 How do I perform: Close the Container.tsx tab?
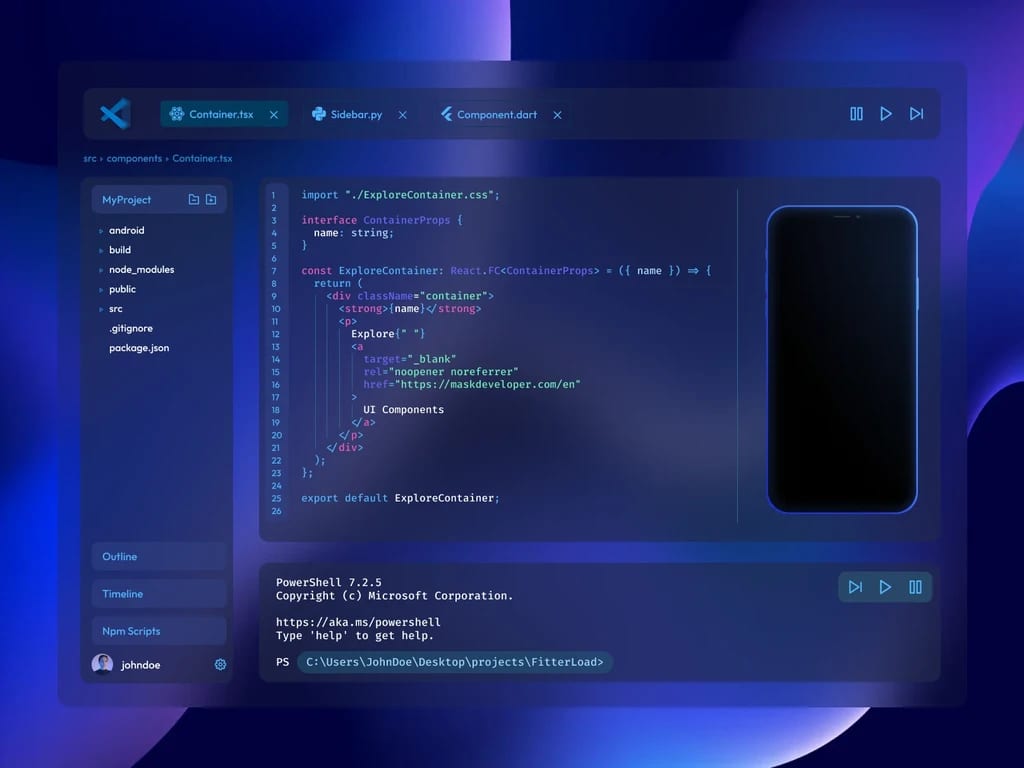[x=274, y=115]
